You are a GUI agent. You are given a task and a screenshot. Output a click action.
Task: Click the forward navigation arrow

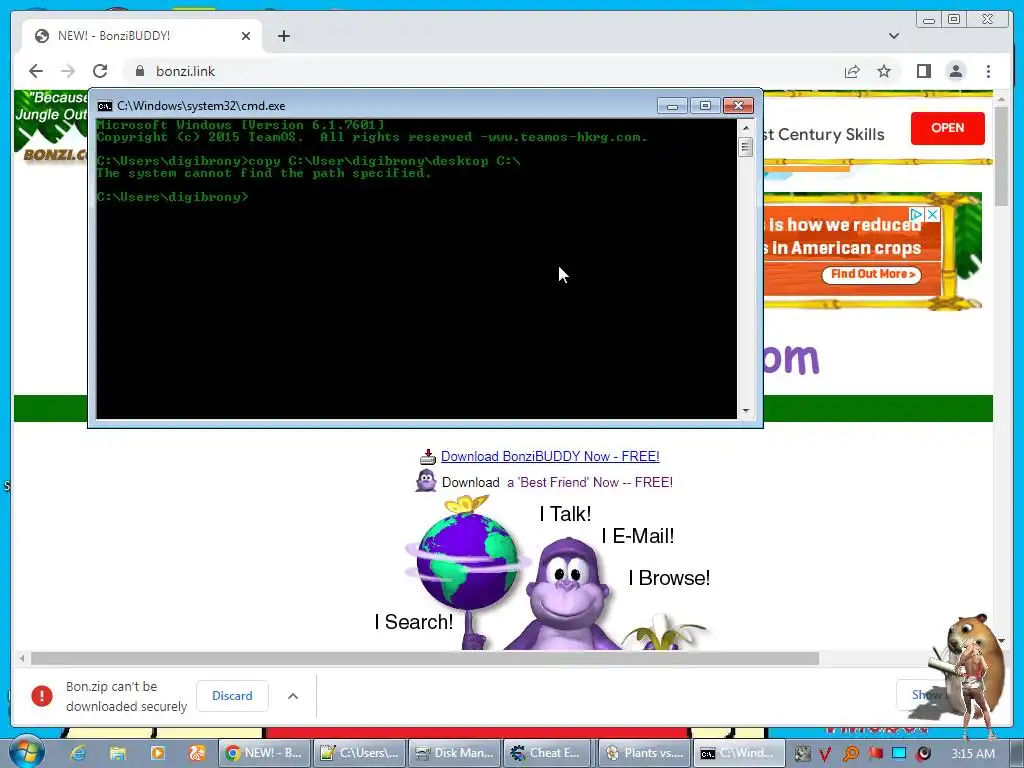[x=68, y=71]
